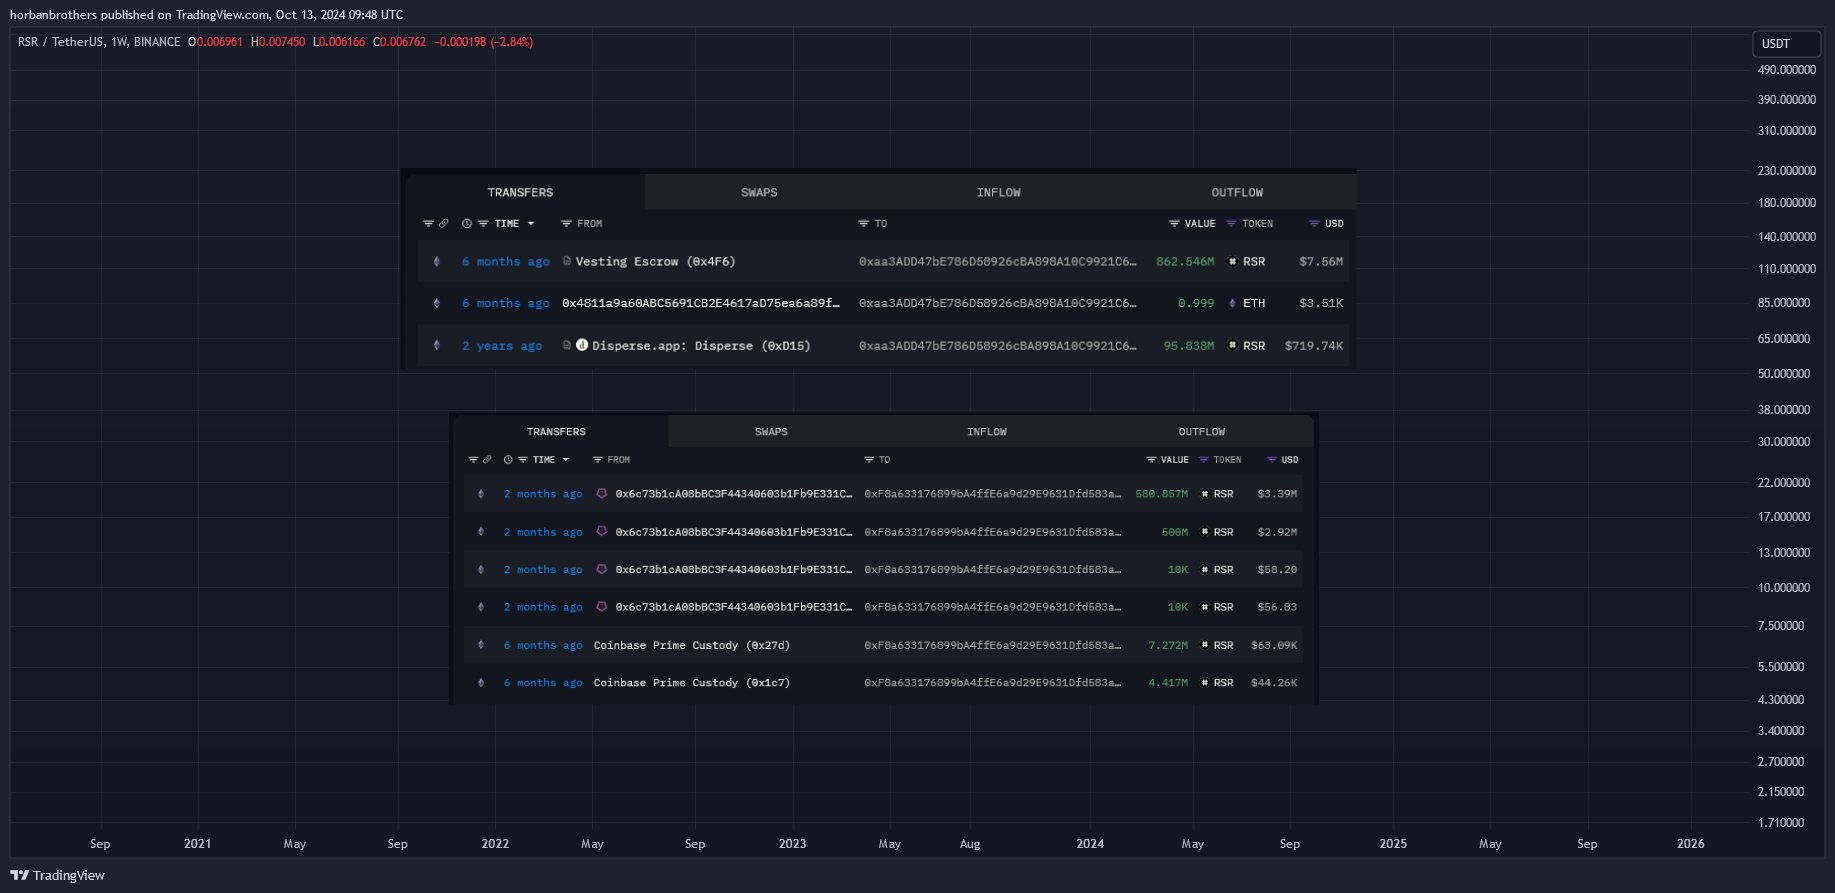Click the "6 months ago" time in the Vesting Escrow row
1835x893 pixels.
506,262
